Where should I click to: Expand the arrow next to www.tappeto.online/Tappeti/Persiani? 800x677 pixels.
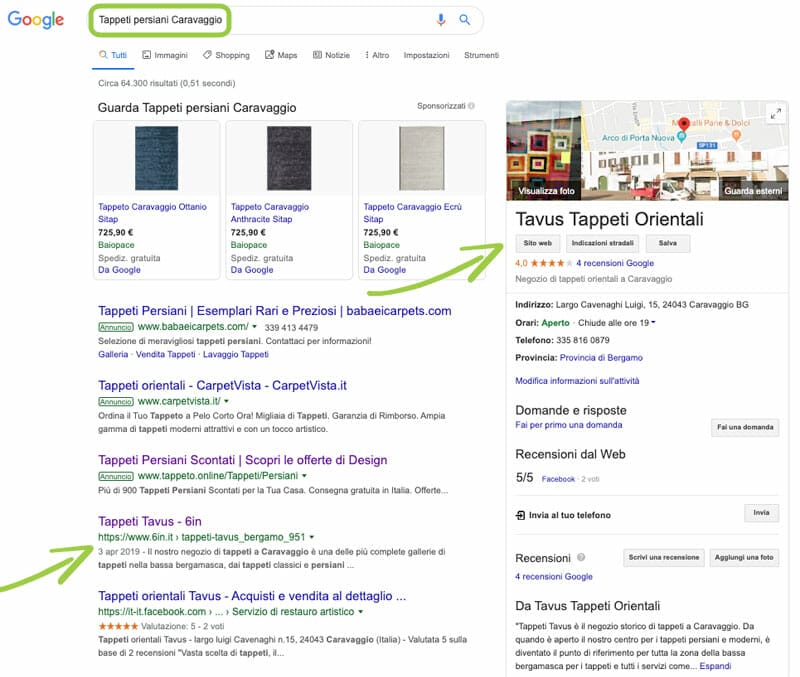305,475
